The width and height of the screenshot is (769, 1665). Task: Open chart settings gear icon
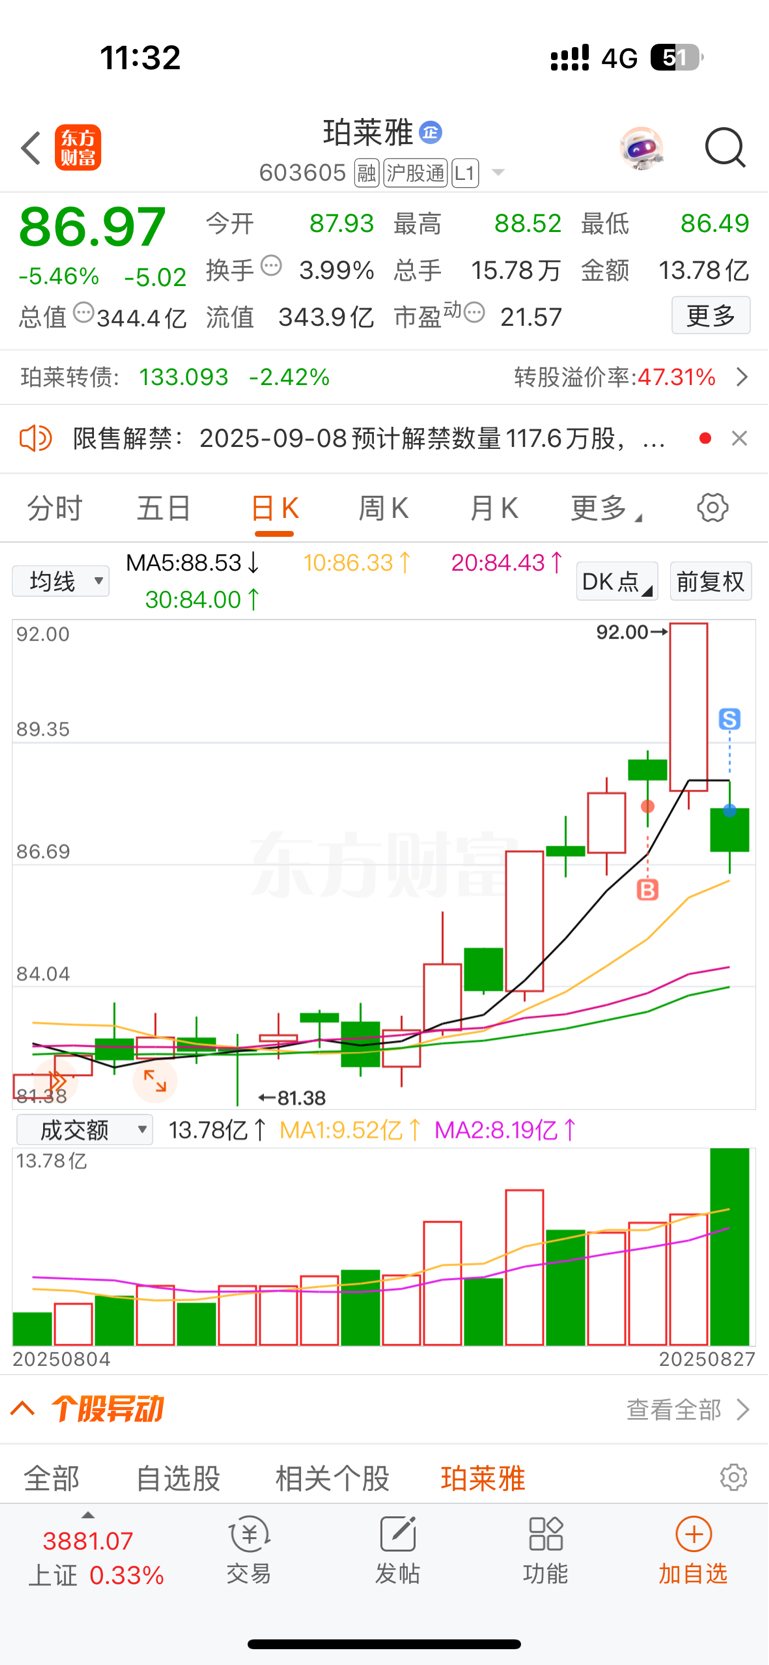tap(713, 508)
